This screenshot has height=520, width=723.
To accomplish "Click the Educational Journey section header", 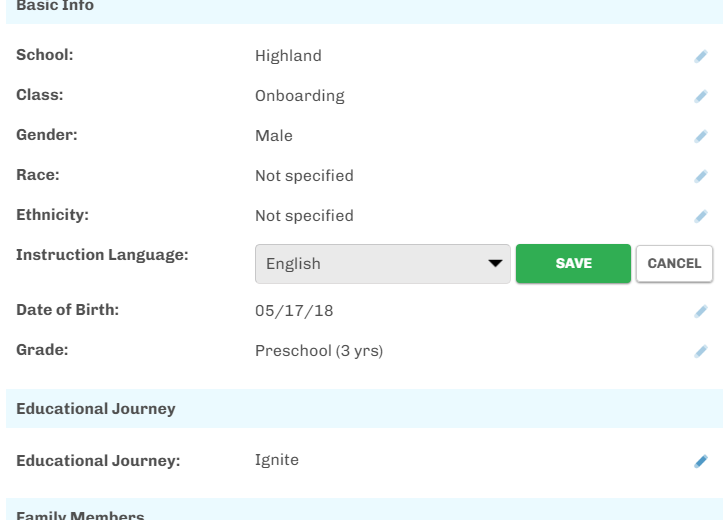I will [x=96, y=408].
